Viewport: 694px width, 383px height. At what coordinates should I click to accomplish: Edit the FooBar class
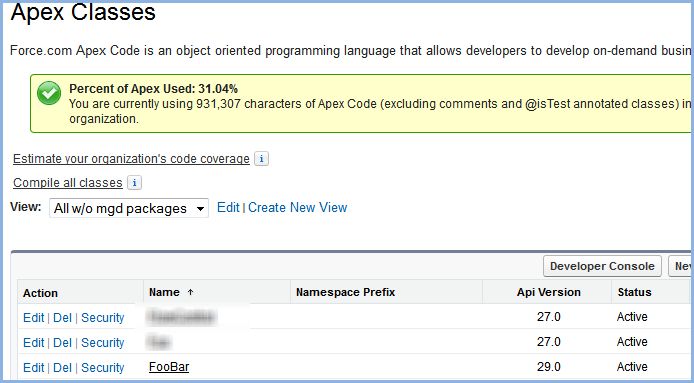[x=34, y=368]
